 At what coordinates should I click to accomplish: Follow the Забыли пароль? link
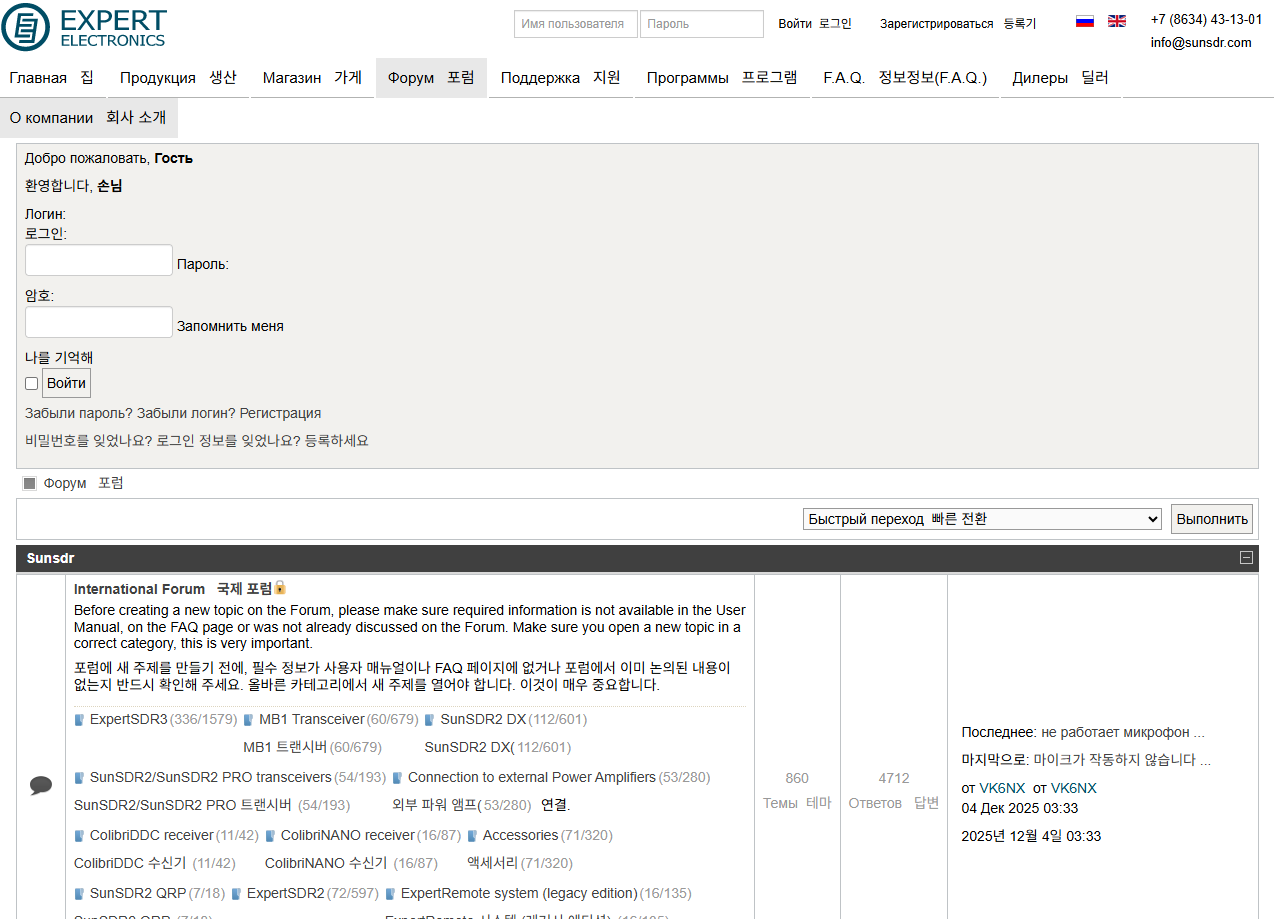[x=79, y=413]
